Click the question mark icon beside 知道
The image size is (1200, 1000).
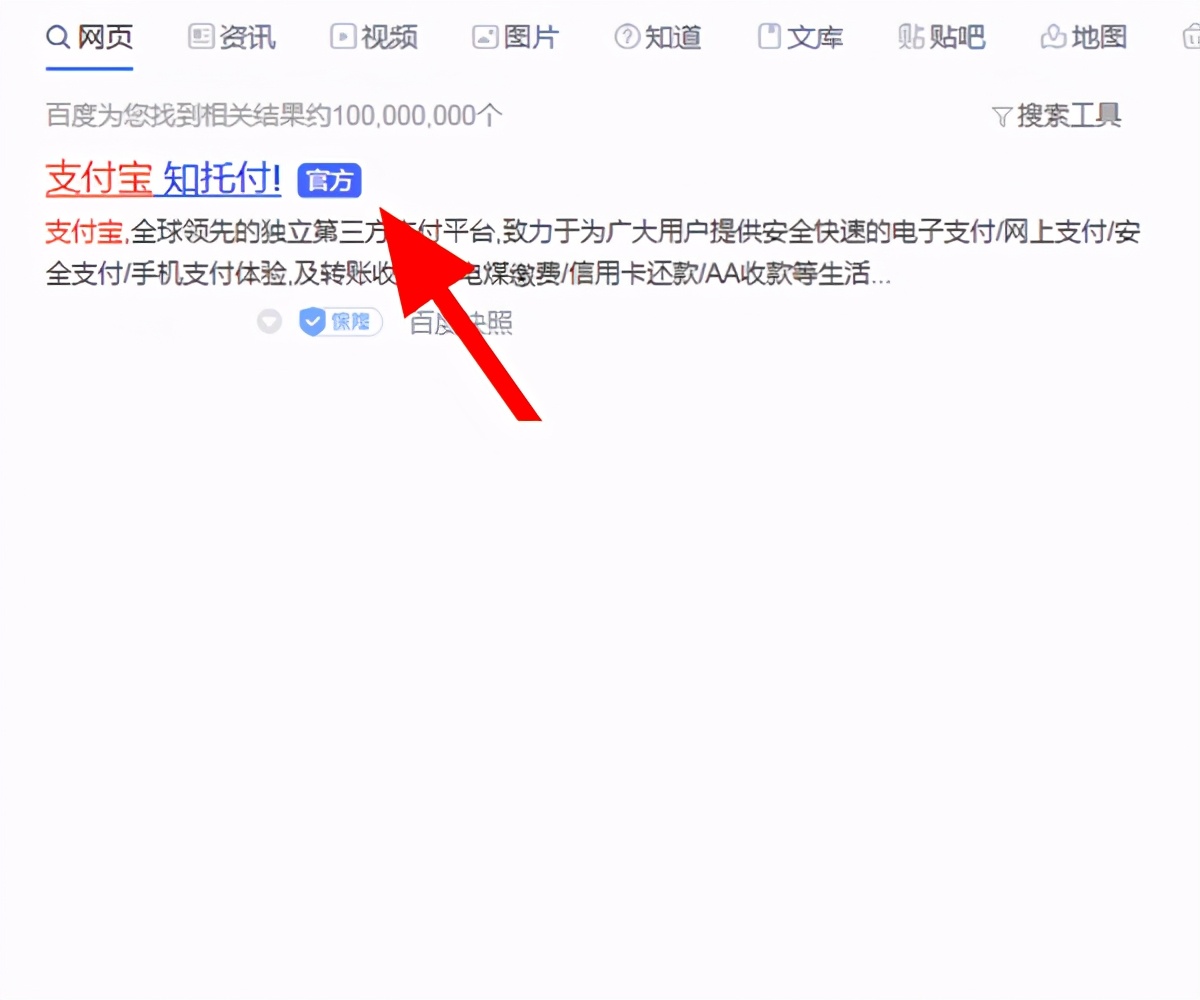click(x=626, y=35)
